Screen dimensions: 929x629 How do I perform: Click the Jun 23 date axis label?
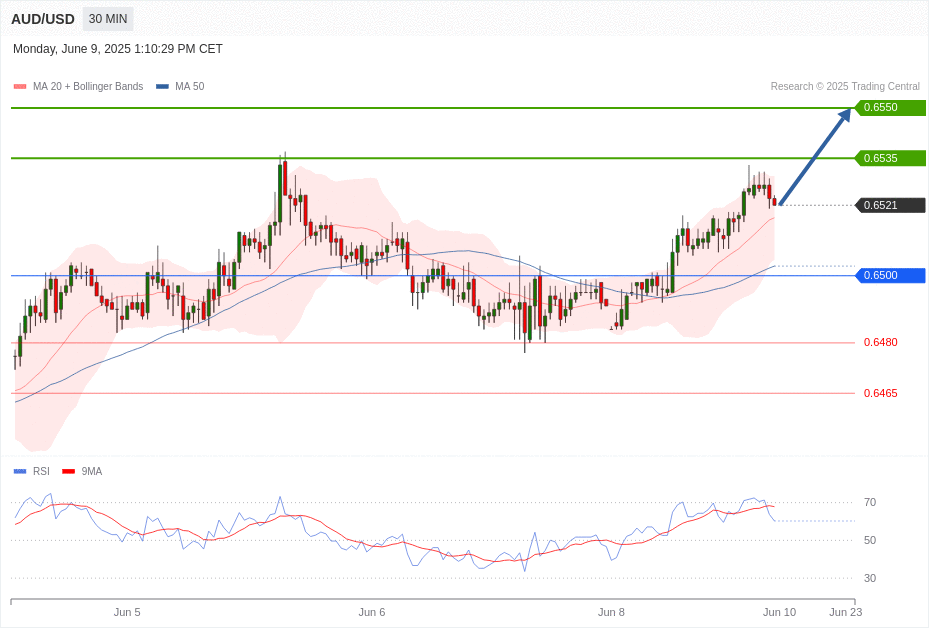(845, 612)
